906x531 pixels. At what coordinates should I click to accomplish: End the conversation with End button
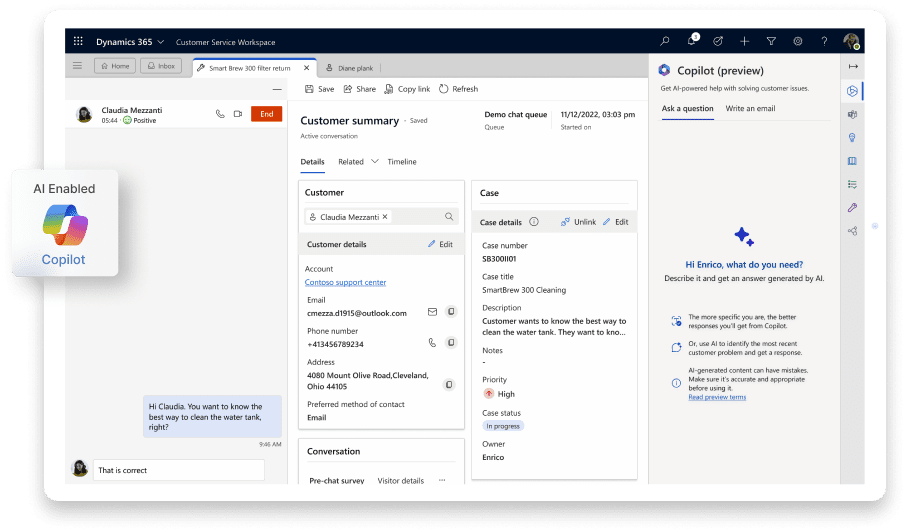[266, 114]
